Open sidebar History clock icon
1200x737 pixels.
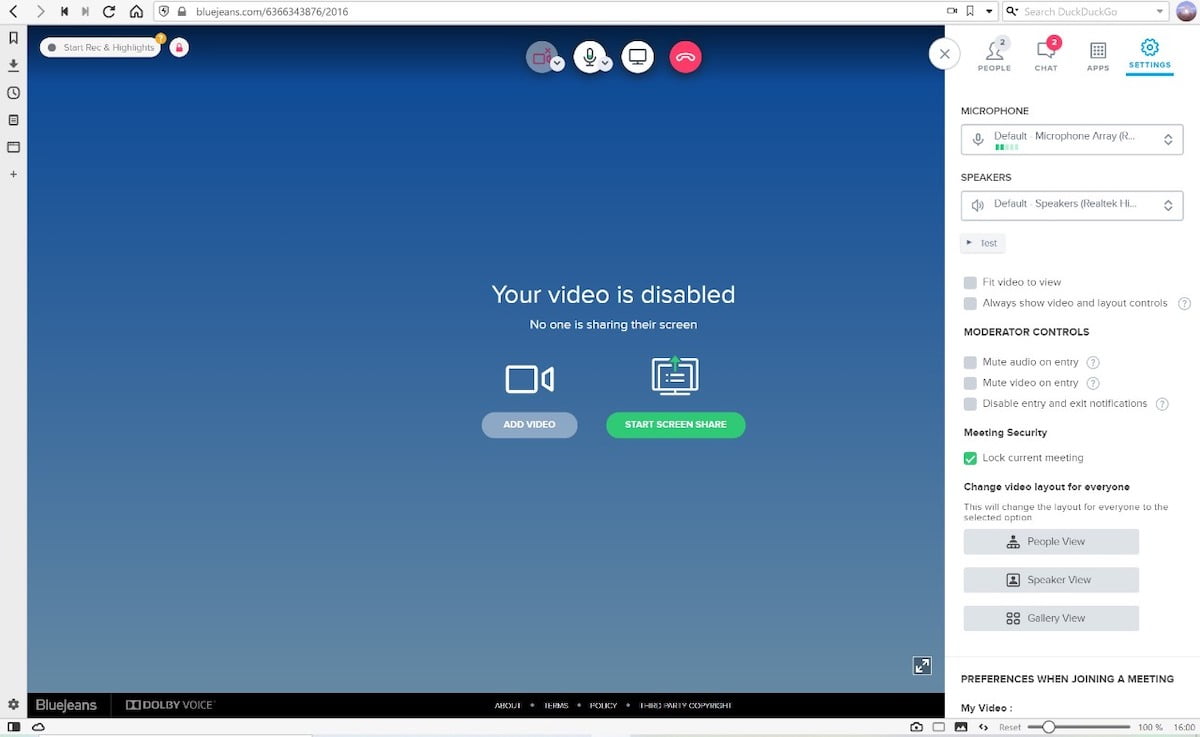coord(13,93)
